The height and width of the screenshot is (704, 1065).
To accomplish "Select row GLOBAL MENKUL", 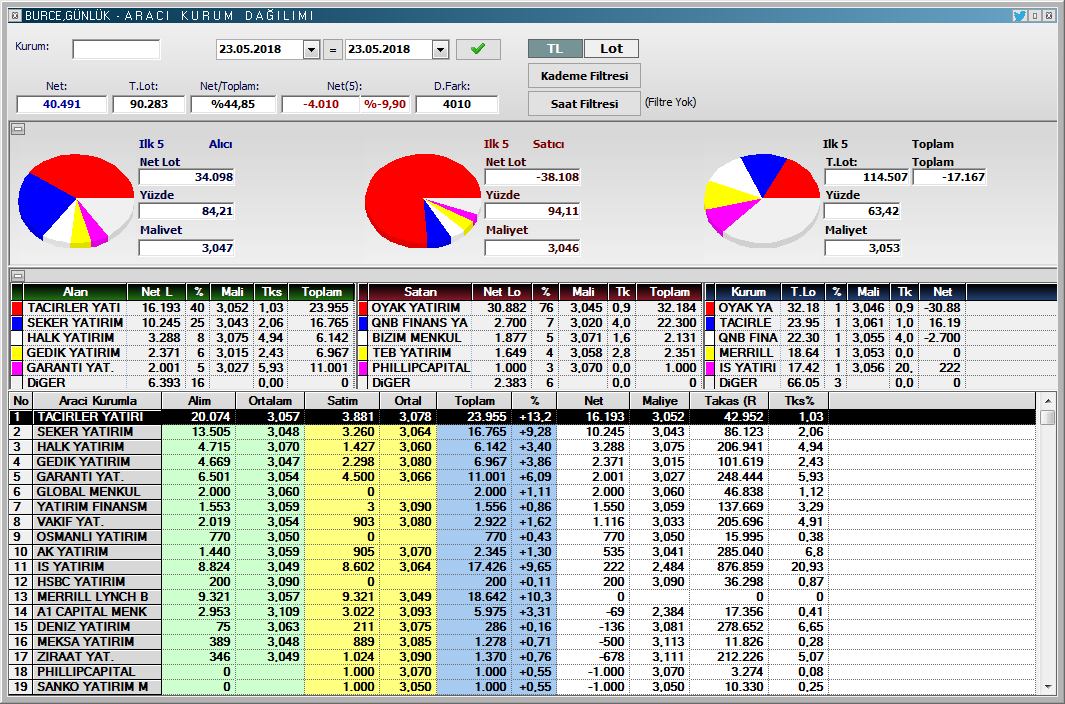I will click(522, 491).
